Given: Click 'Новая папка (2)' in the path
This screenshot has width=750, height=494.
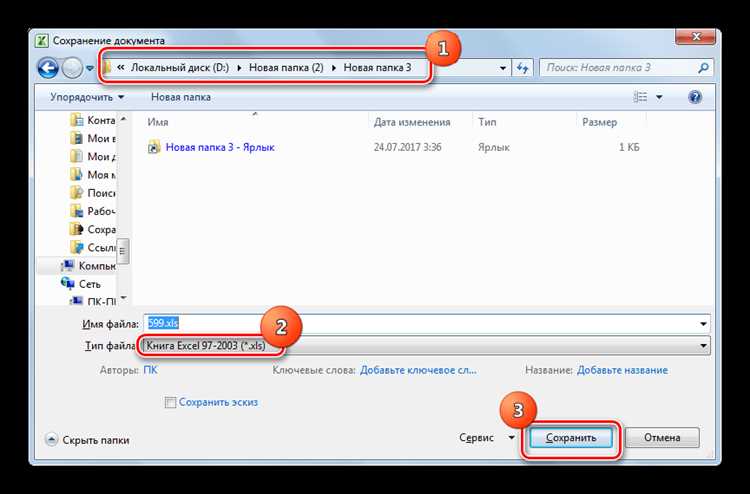Looking at the screenshot, I should (x=286, y=68).
